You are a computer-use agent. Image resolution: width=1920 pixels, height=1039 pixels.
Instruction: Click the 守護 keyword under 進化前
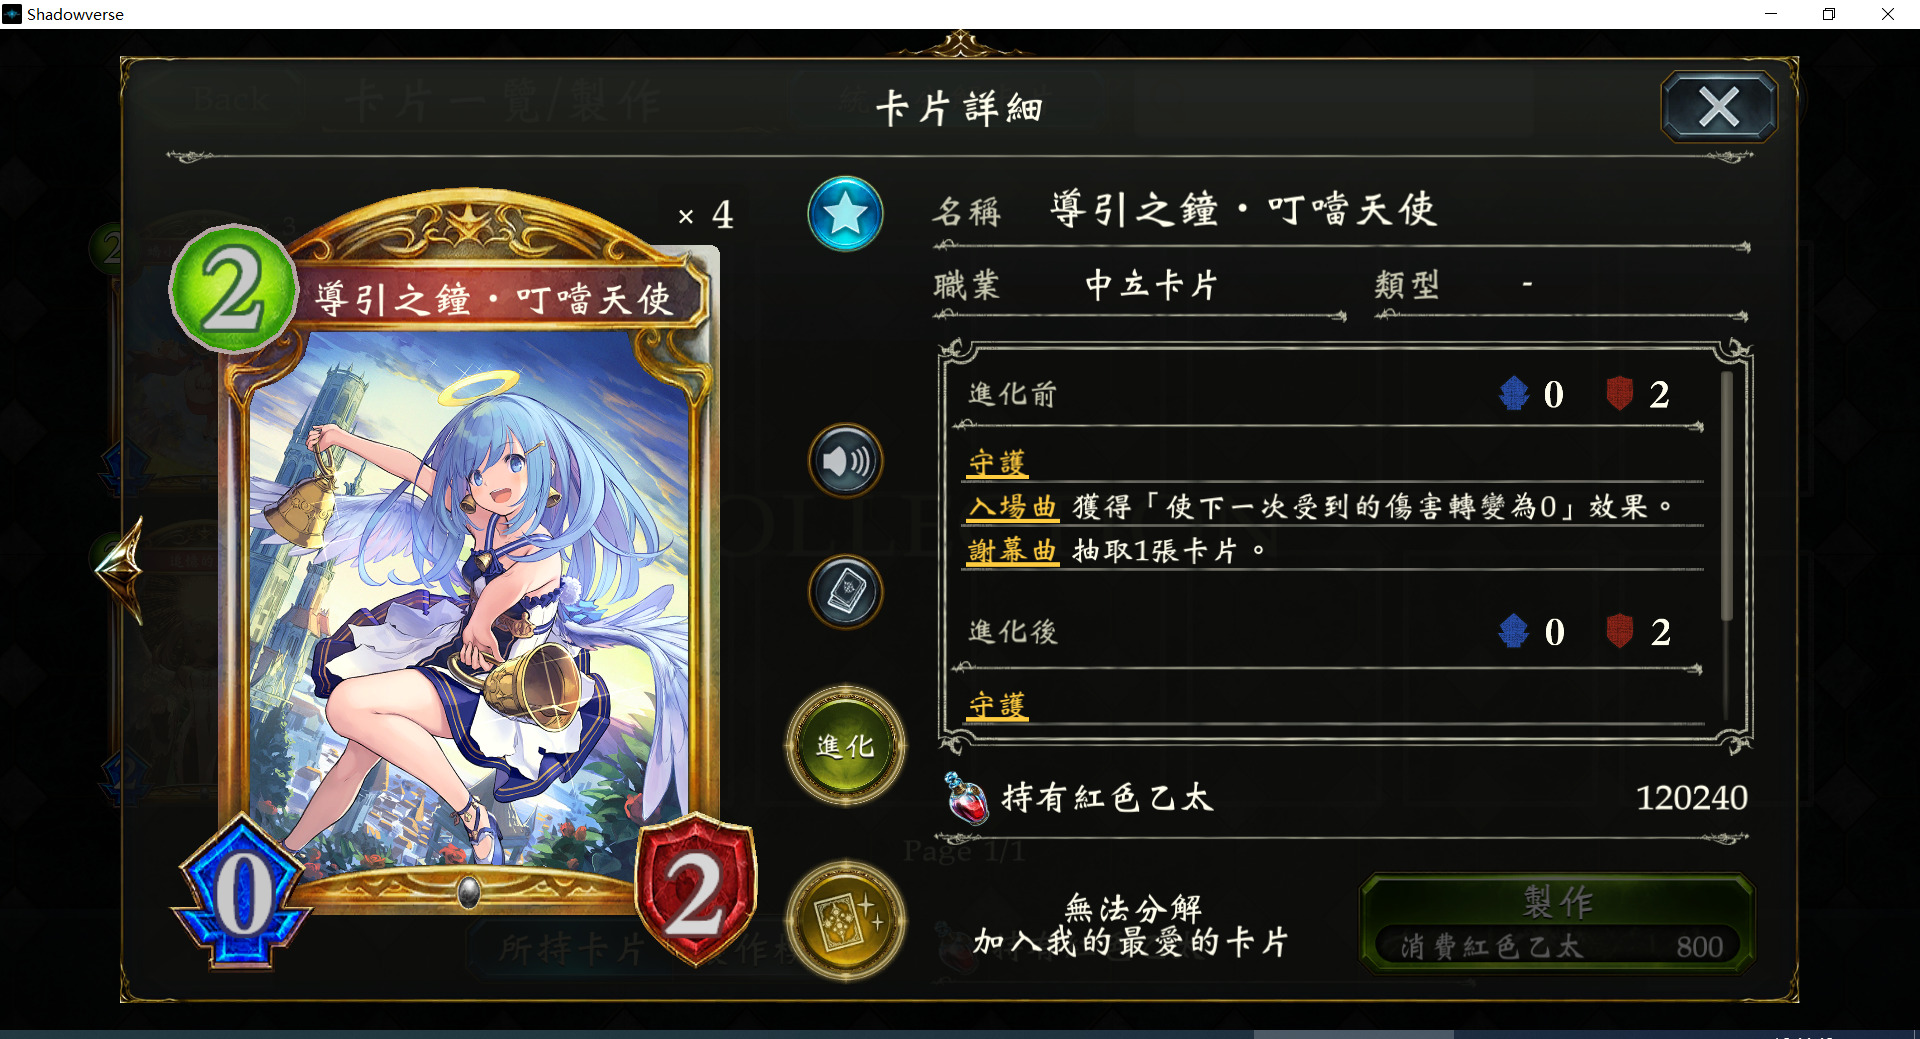(997, 463)
